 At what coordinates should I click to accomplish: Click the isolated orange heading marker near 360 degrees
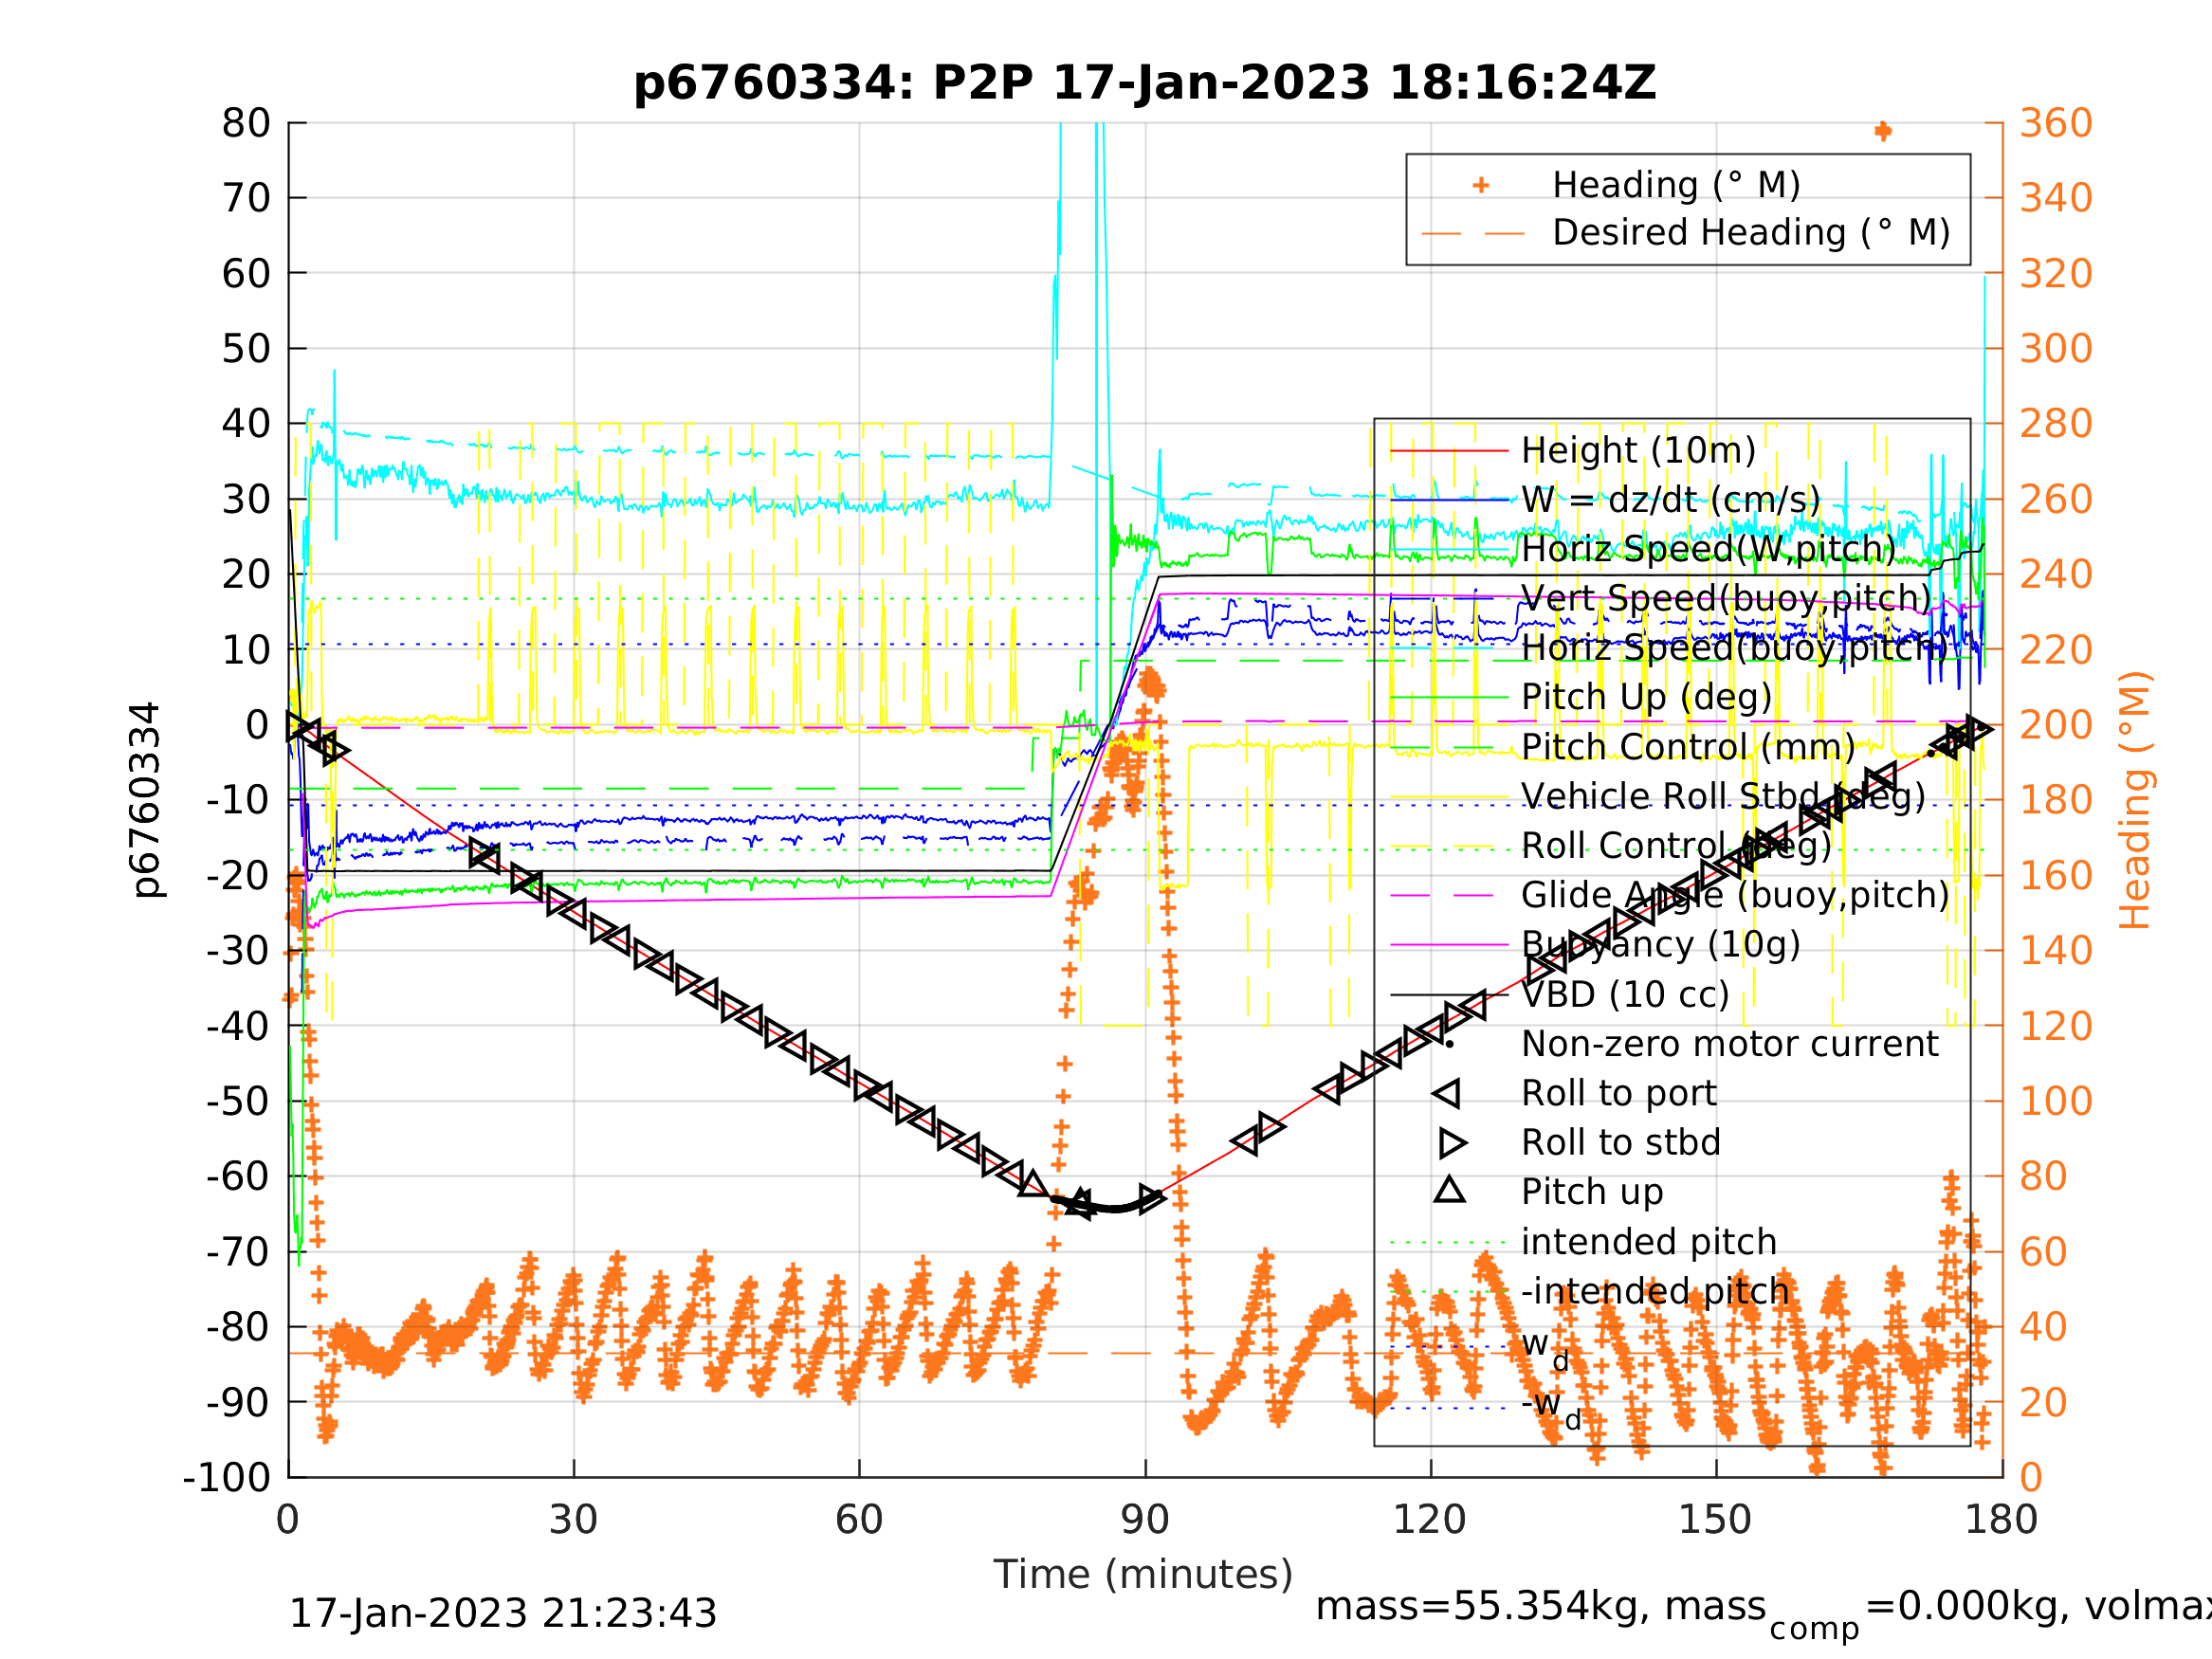[x=1883, y=131]
